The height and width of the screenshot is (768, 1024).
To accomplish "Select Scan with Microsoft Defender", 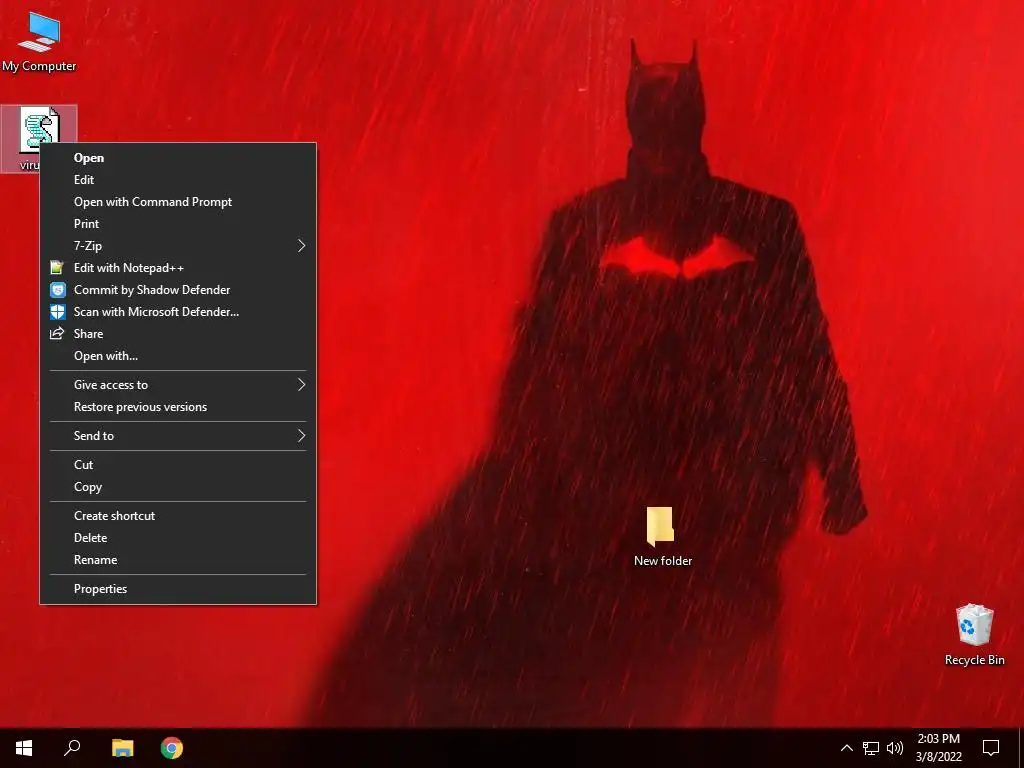I will 178,312.
